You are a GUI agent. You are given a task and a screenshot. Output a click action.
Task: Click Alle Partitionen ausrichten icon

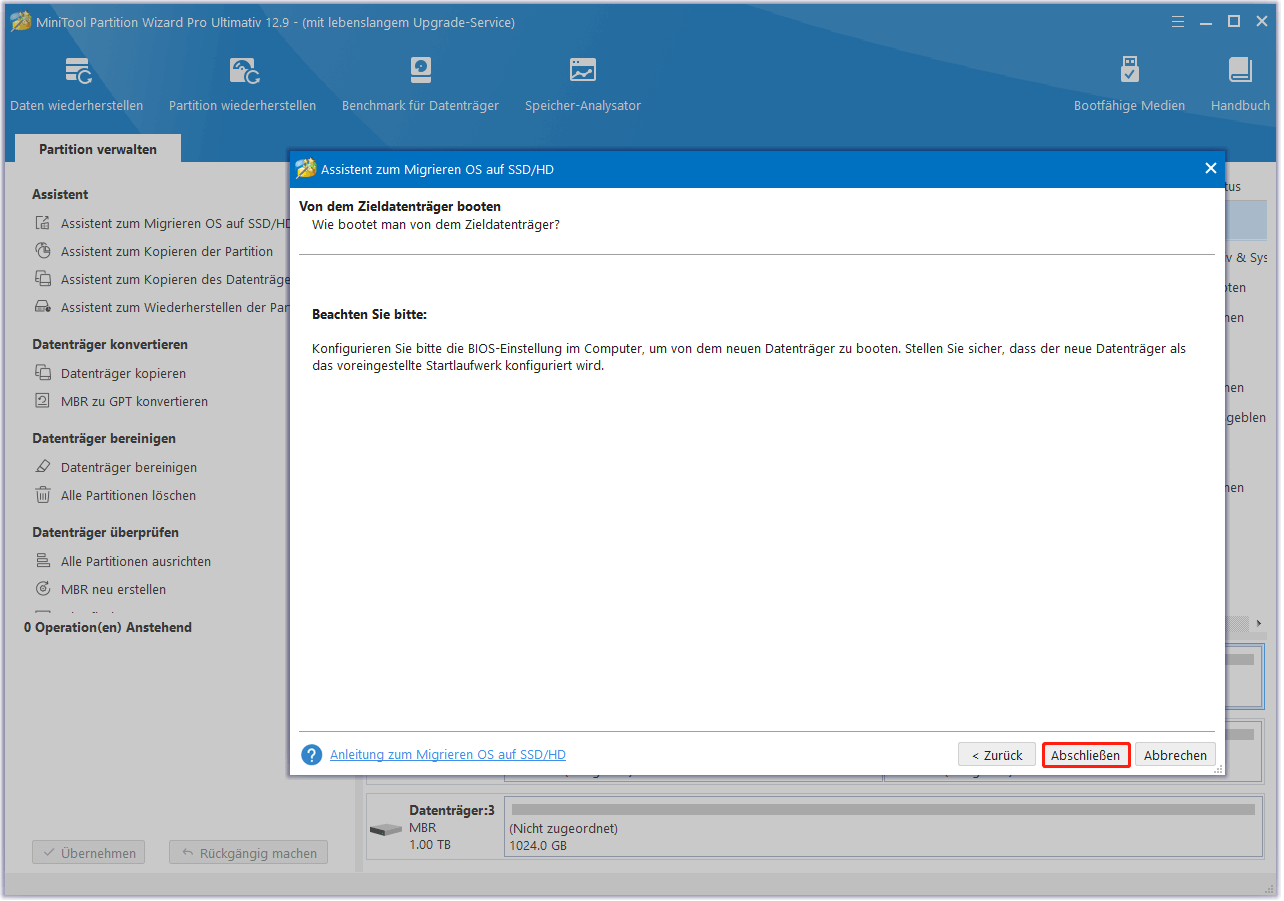click(x=43, y=561)
